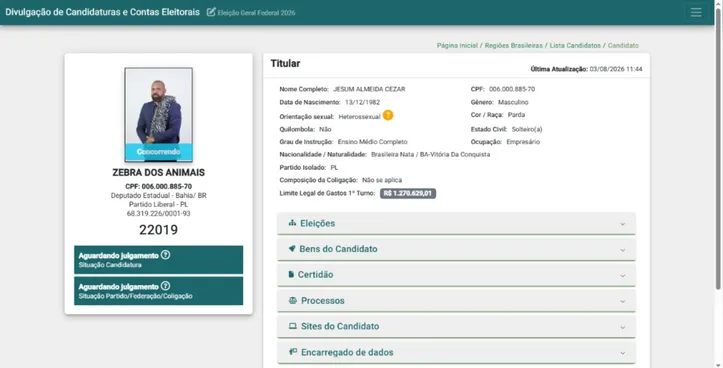Viewport: 723px width, 368px height.
Task: Click the R$ 1.270.629,01 spending limit badge
Action: [408, 193]
